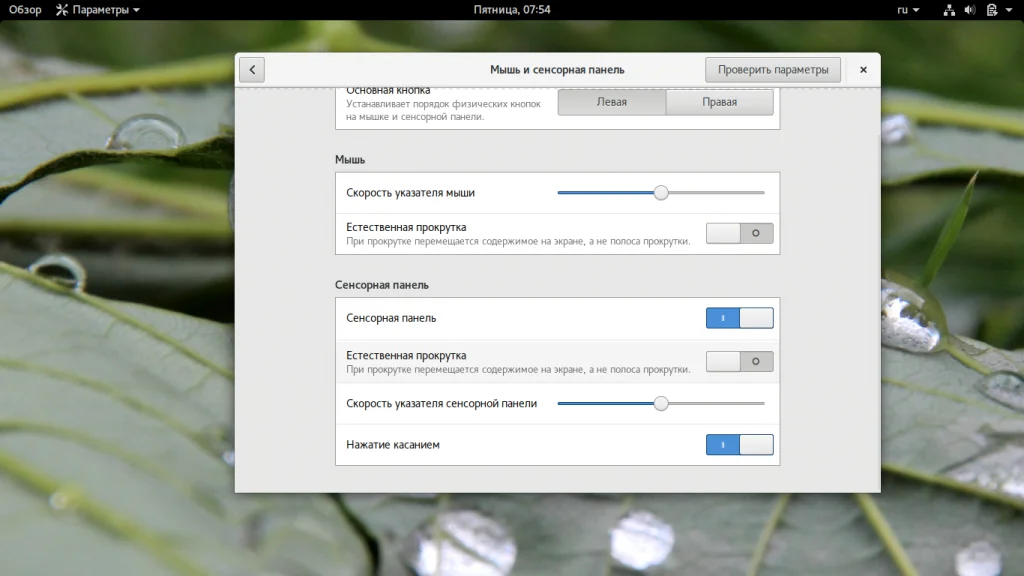
Task: Open the clock calendar Пятница, 07:54
Action: (511, 10)
